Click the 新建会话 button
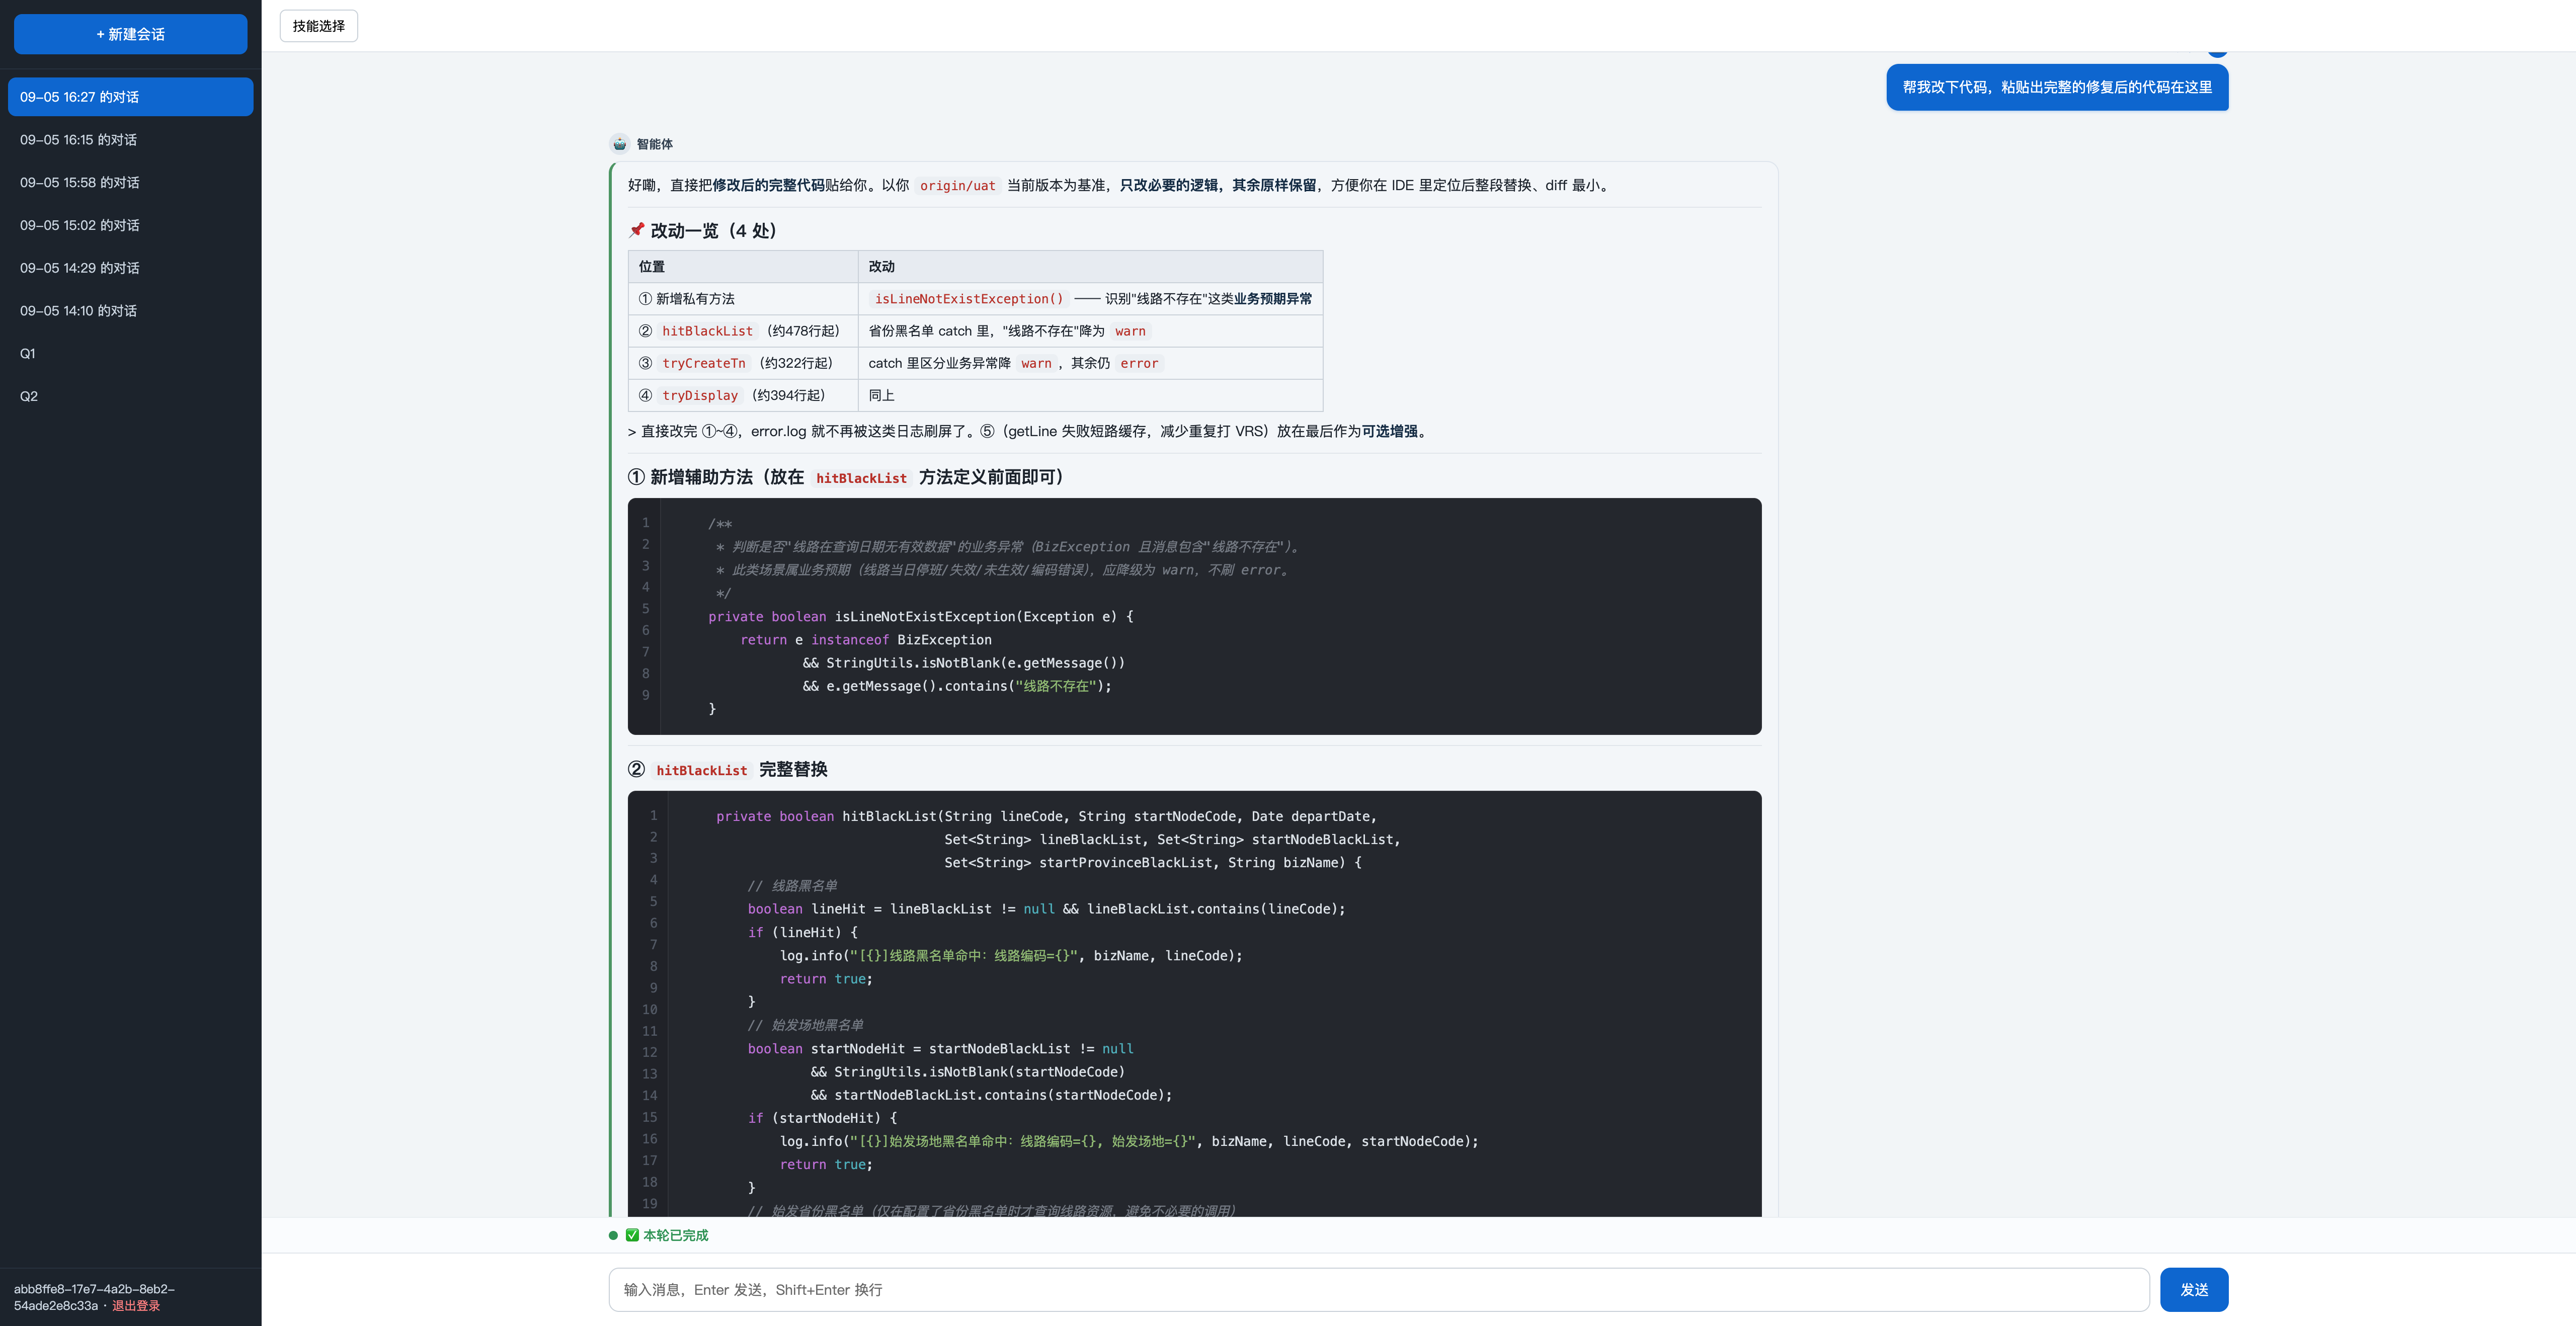Viewport: 2576px width, 1326px height. (x=130, y=34)
